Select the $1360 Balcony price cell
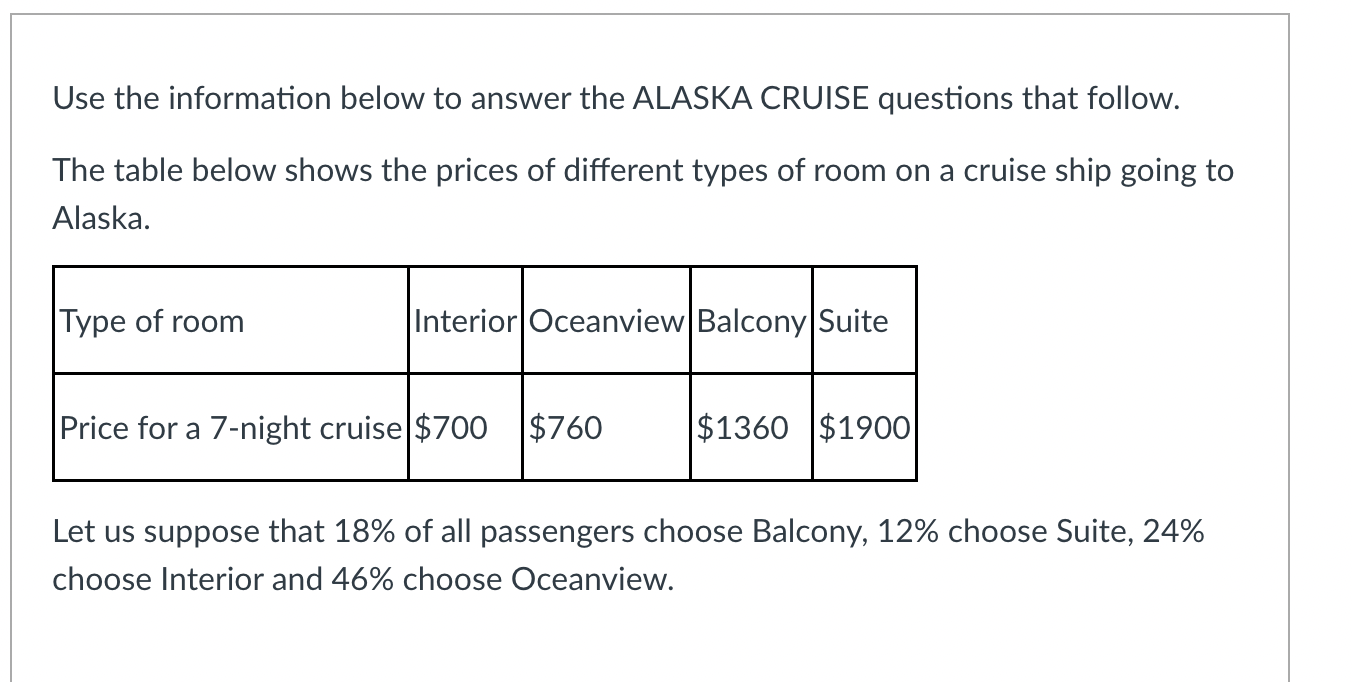The width and height of the screenshot is (1352, 682). pos(751,428)
